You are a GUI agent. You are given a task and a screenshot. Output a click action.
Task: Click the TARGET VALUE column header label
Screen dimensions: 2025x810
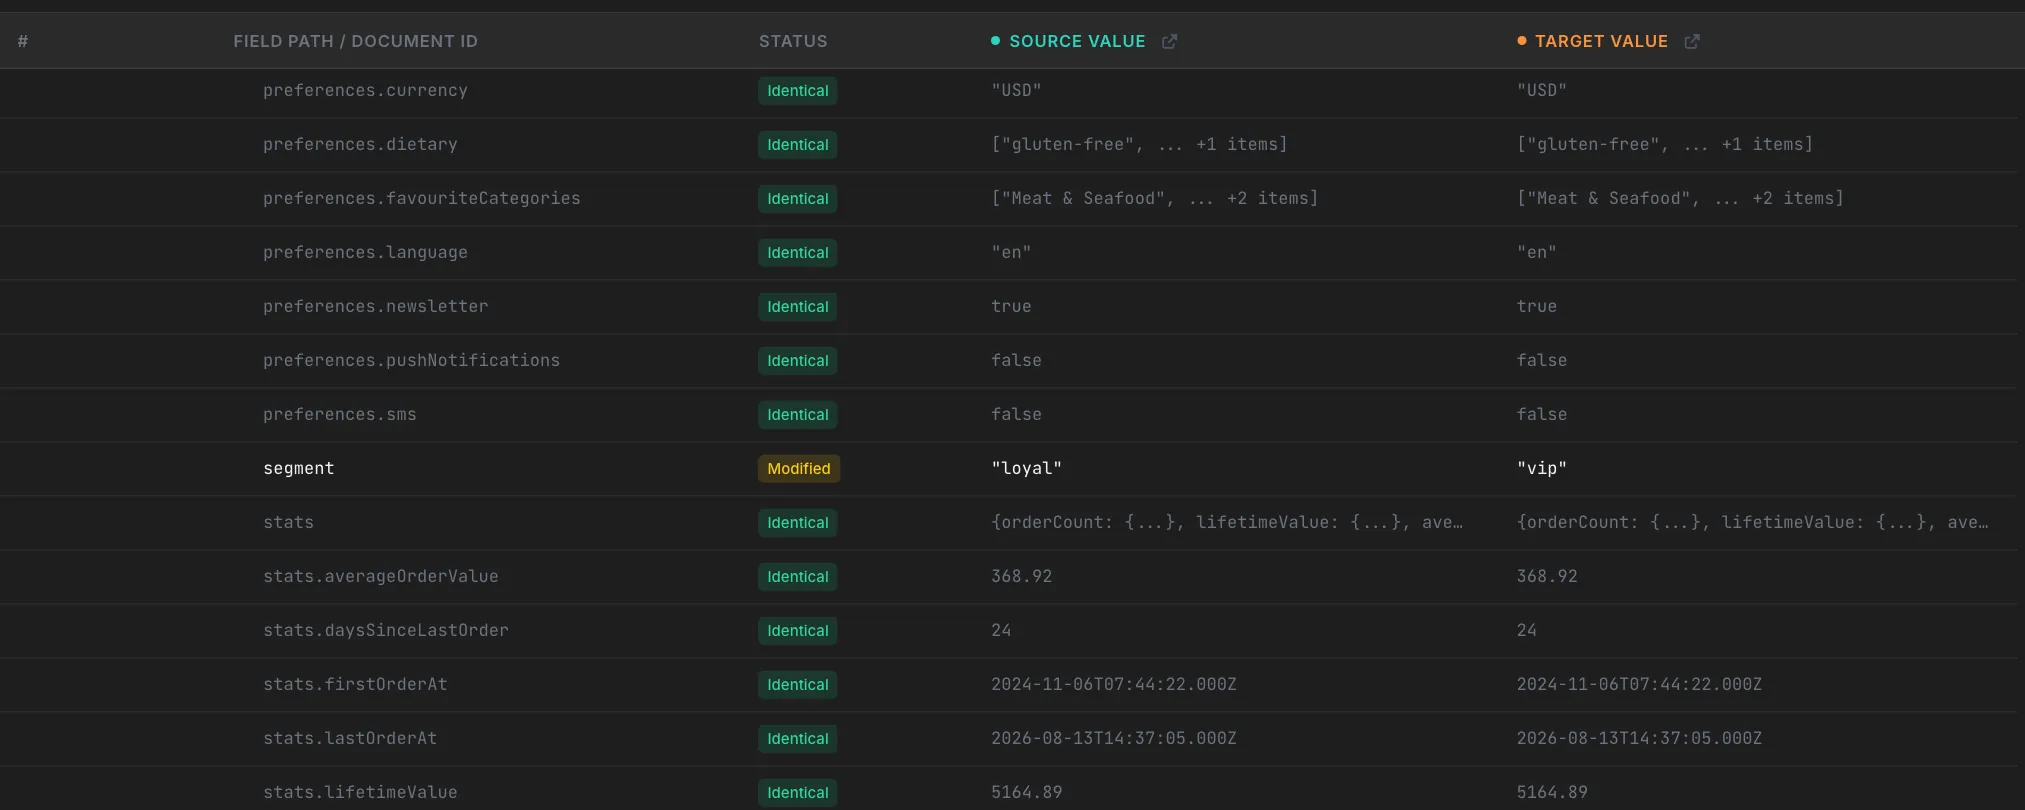click(x=1601, y=41)
